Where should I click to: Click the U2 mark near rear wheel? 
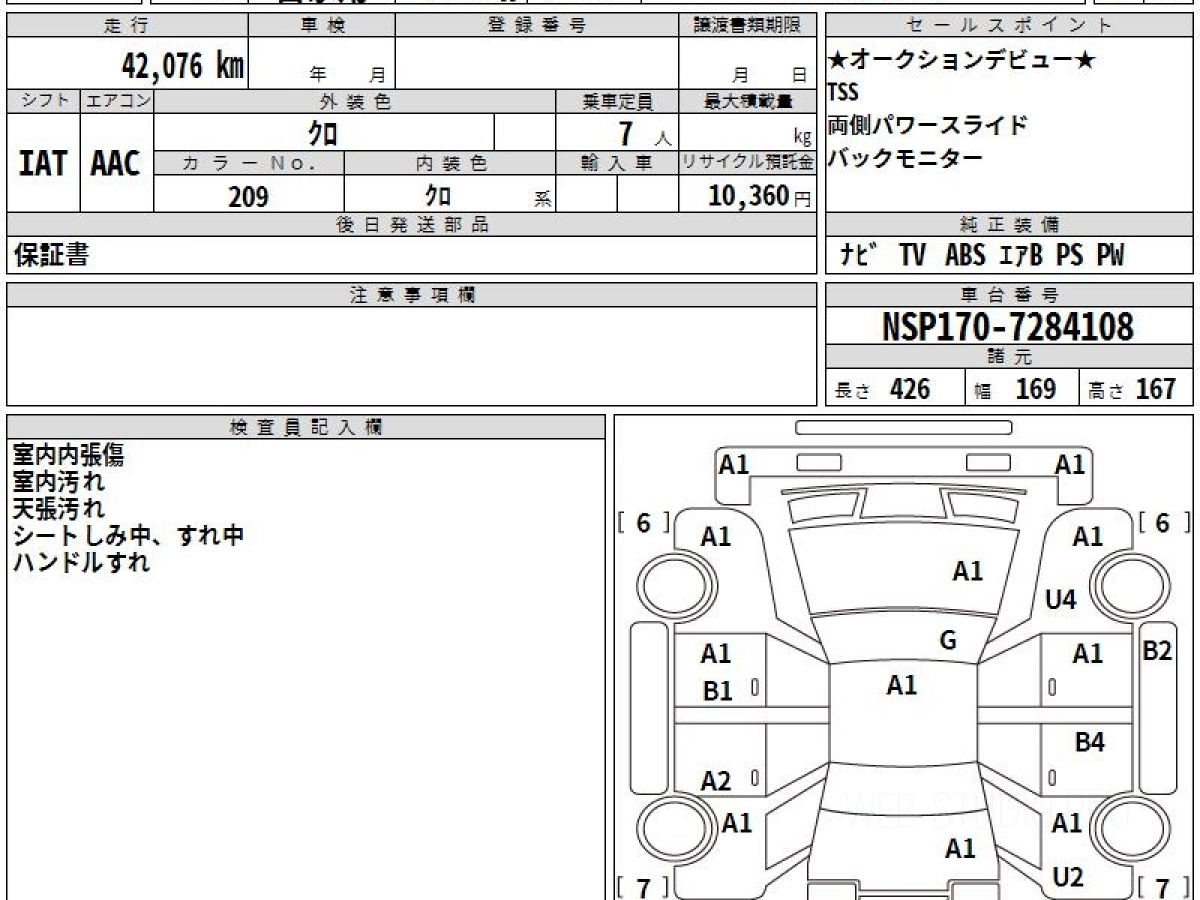(x=1068, y=877)
